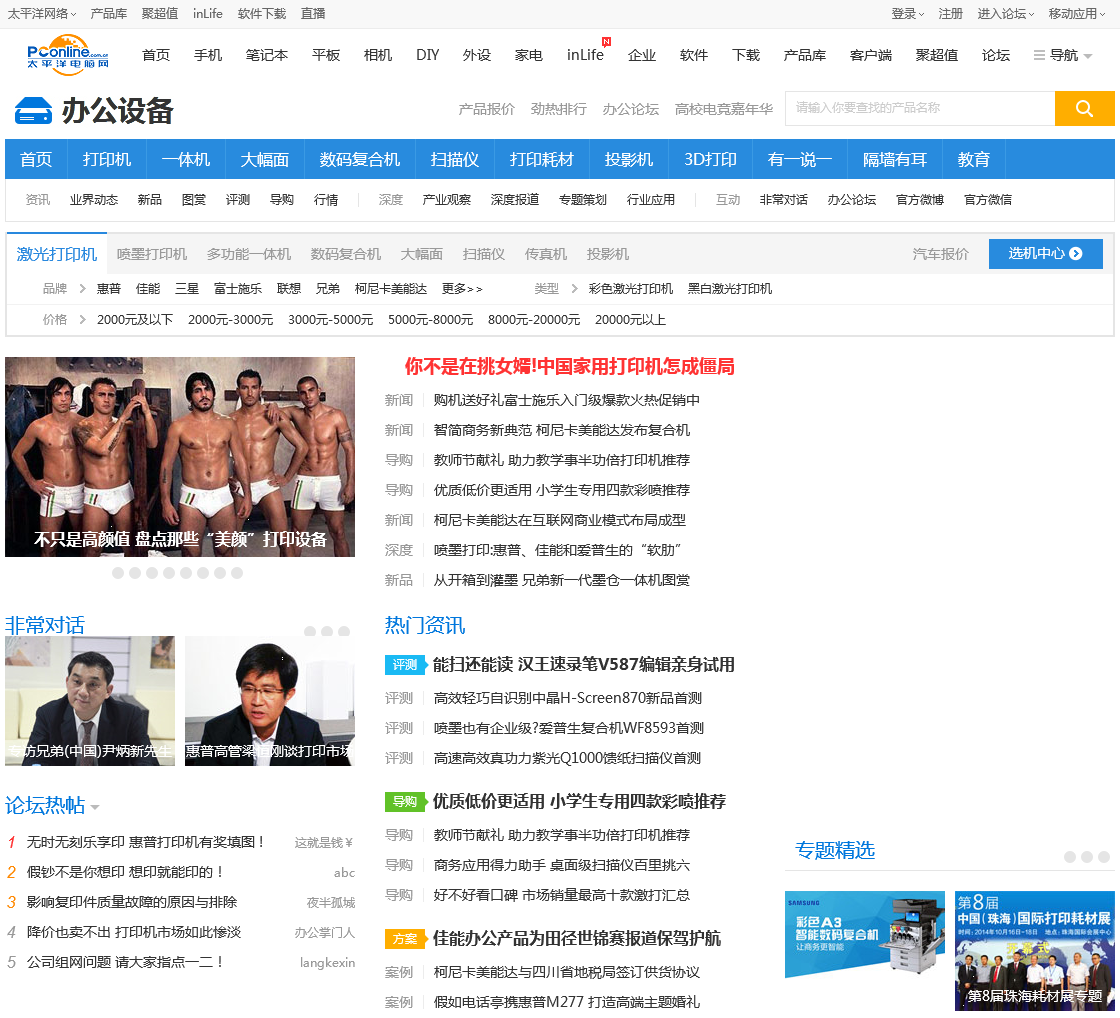The height and width of the screenshot is (1018, 1120).
Task: Open 教育 blue nav item
Action: [974, 159]
